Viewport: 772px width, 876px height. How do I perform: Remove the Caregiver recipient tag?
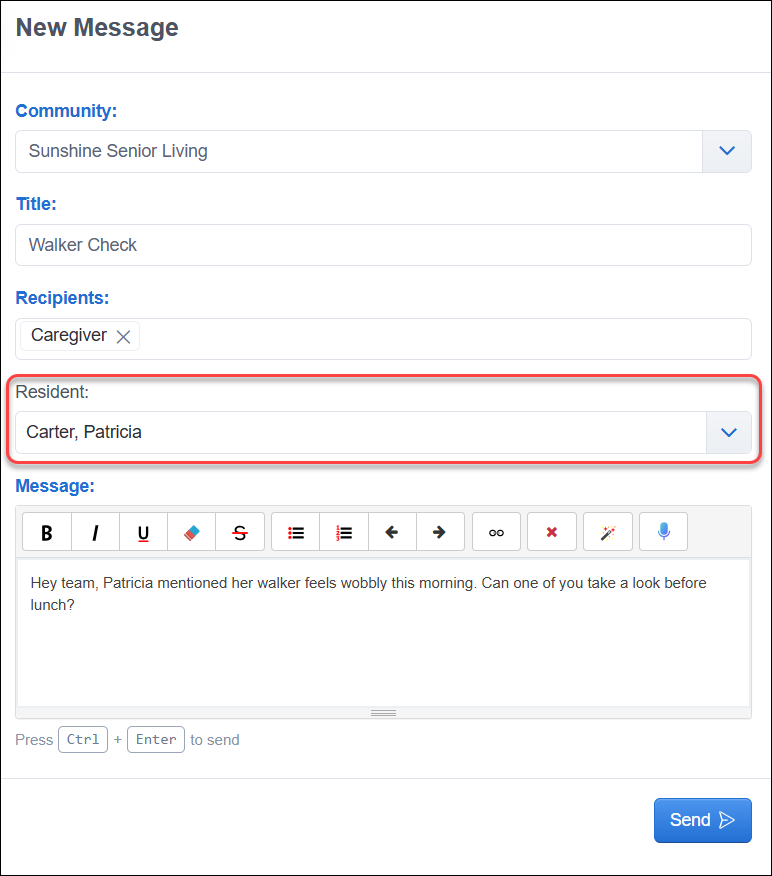coord(123,336)
